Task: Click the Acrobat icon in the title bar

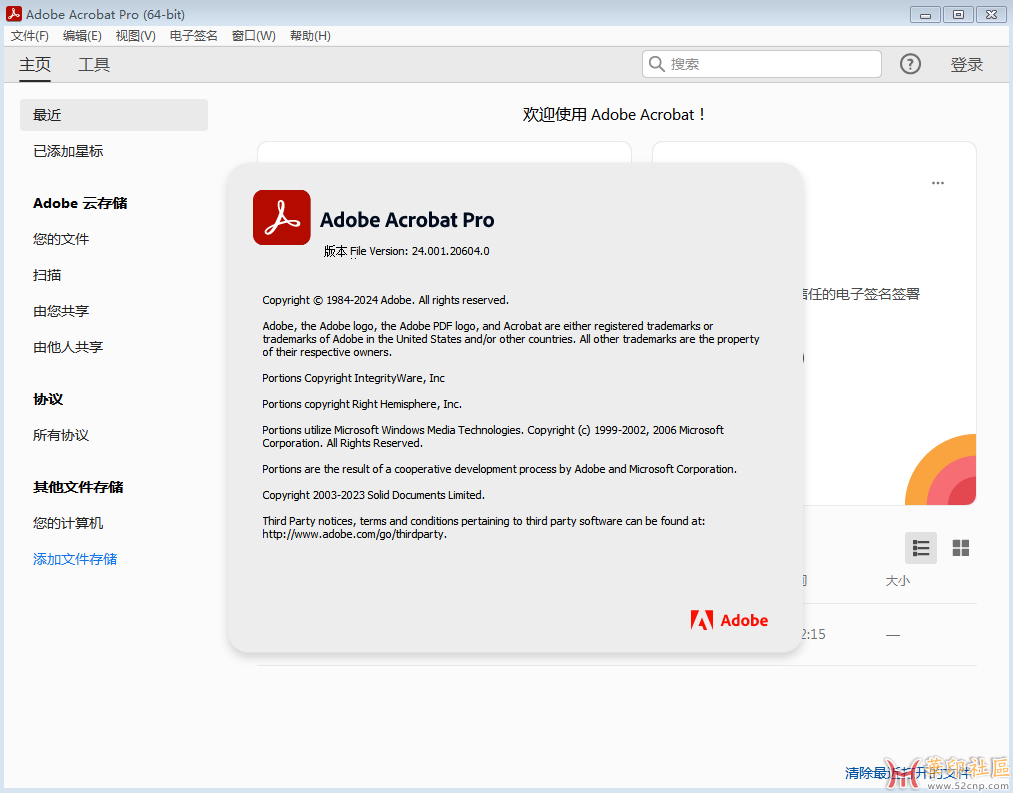Action: (14, 14)
